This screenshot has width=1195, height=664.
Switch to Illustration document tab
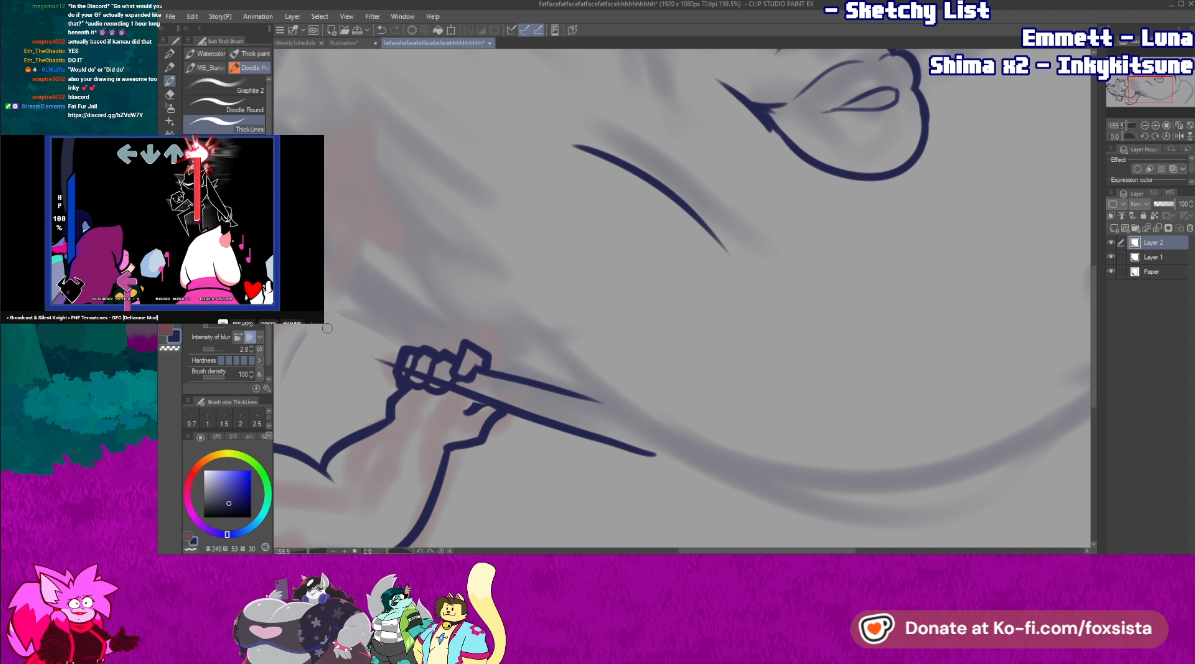345,43
